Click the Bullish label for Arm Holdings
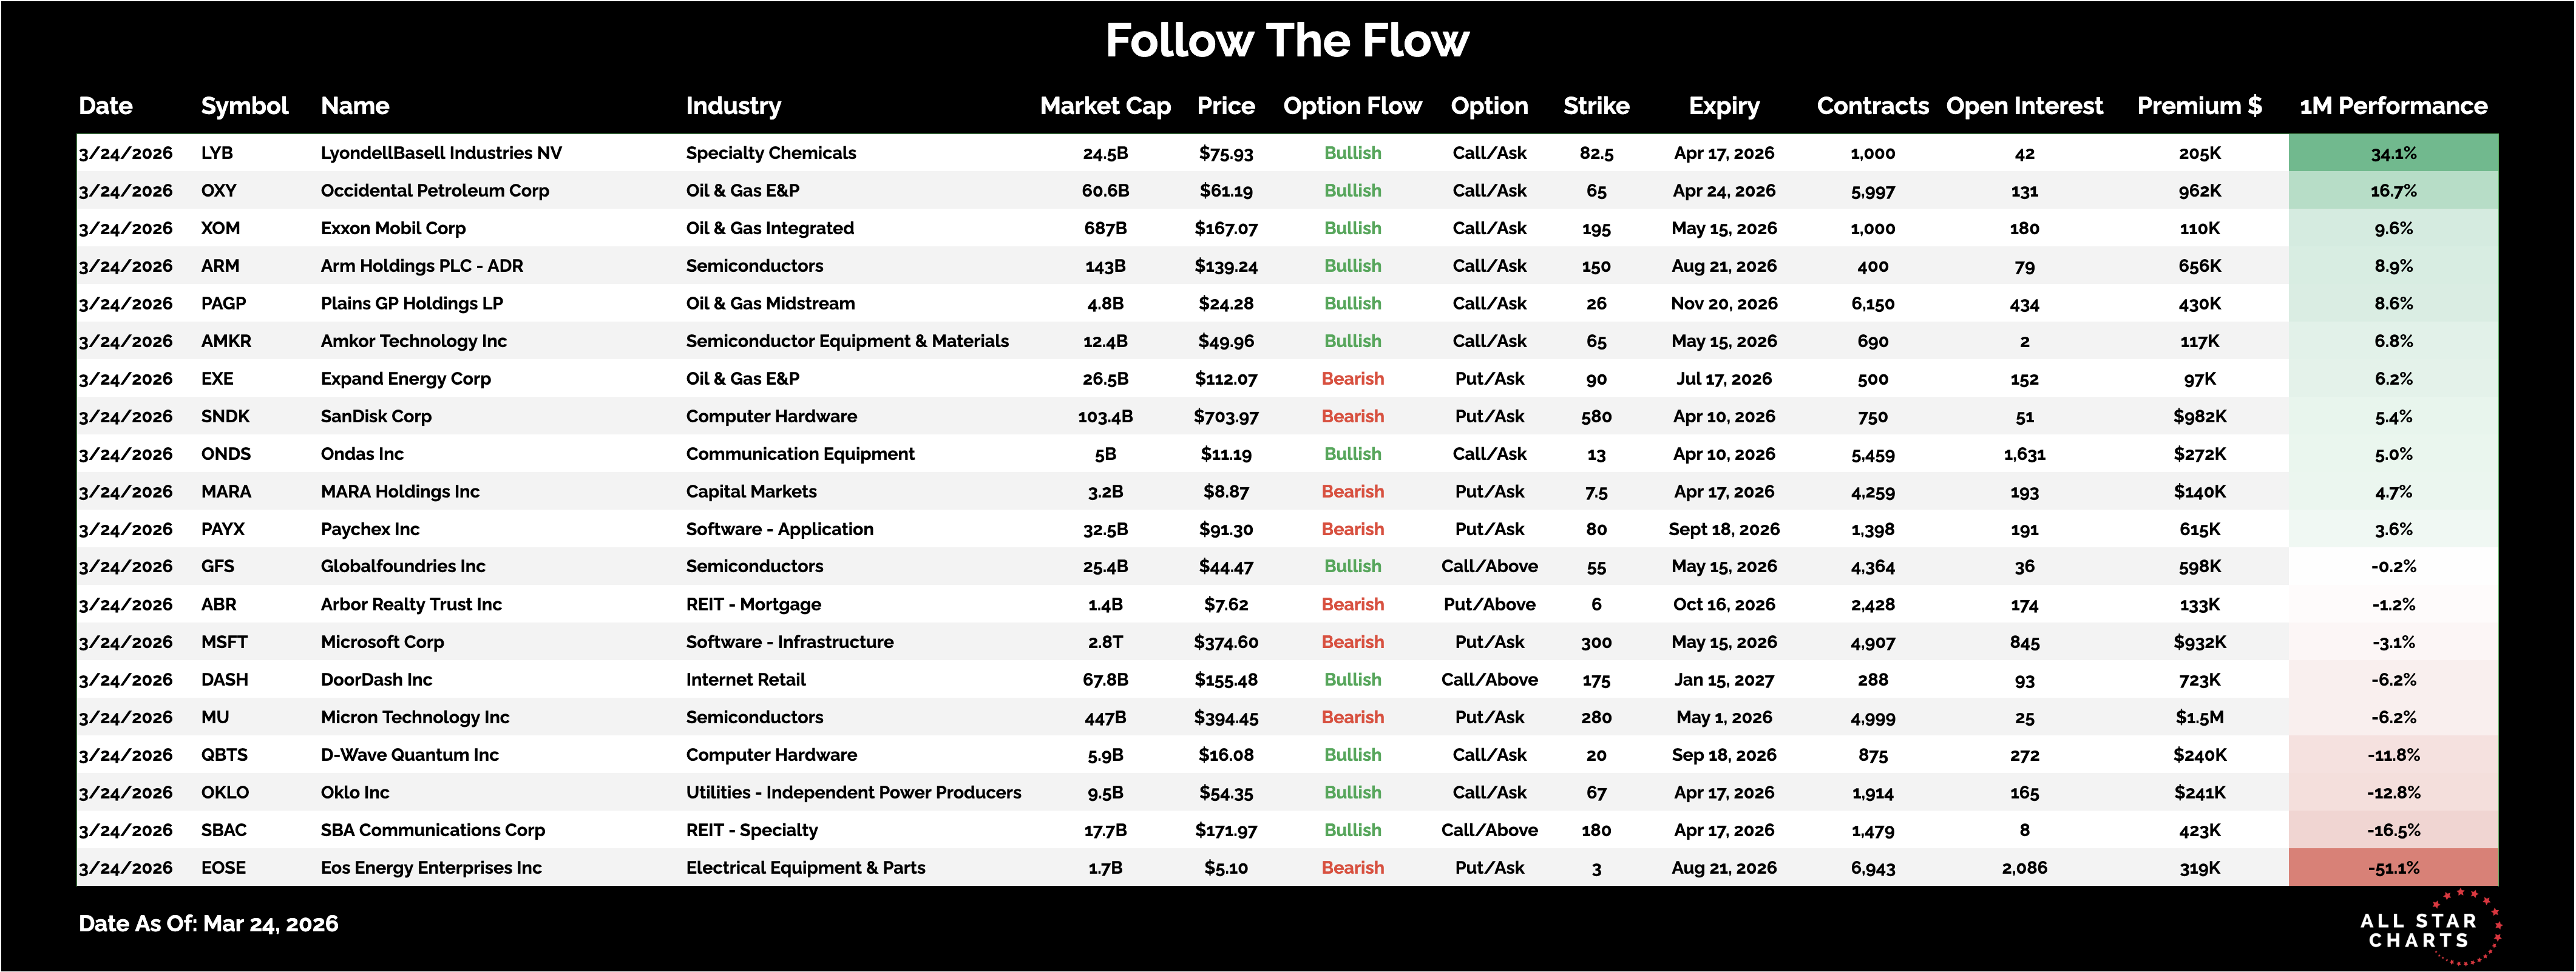 pyautogui.click(x=1352, y=266)
